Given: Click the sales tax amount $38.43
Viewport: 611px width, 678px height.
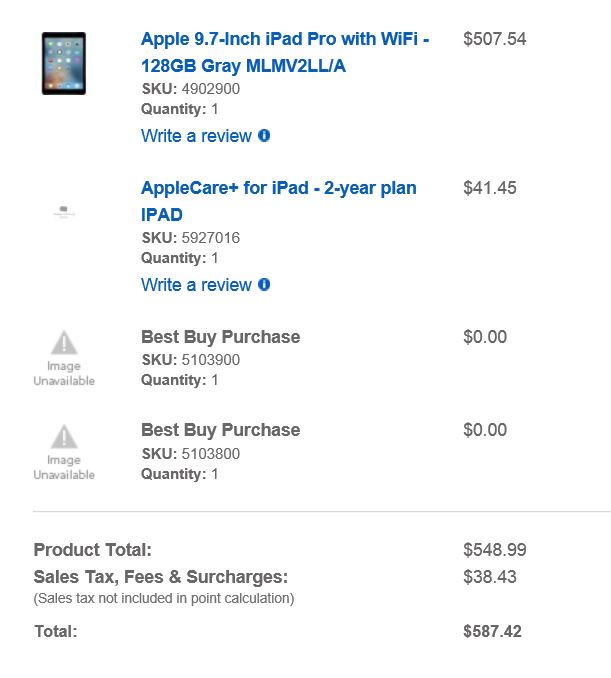Looking at the screenshot, I should [489, 577].
